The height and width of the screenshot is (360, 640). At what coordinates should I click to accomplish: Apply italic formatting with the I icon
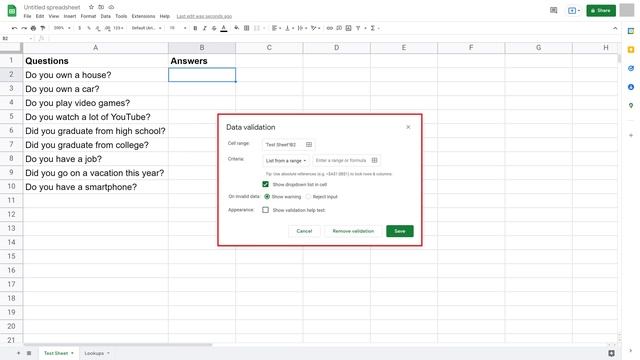point(204,28)
